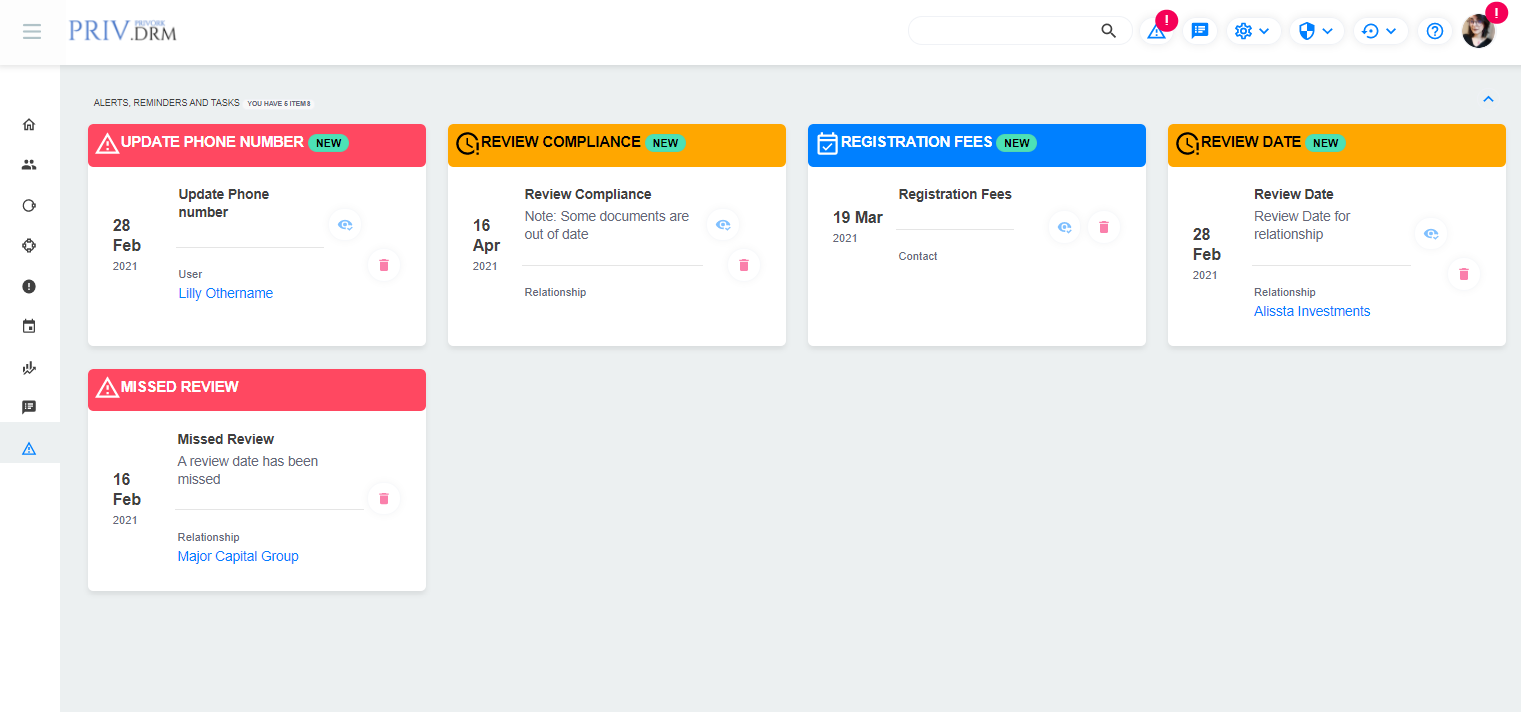
Task: Mark Update Phone Number alert as seen
Action: point(345,226)
